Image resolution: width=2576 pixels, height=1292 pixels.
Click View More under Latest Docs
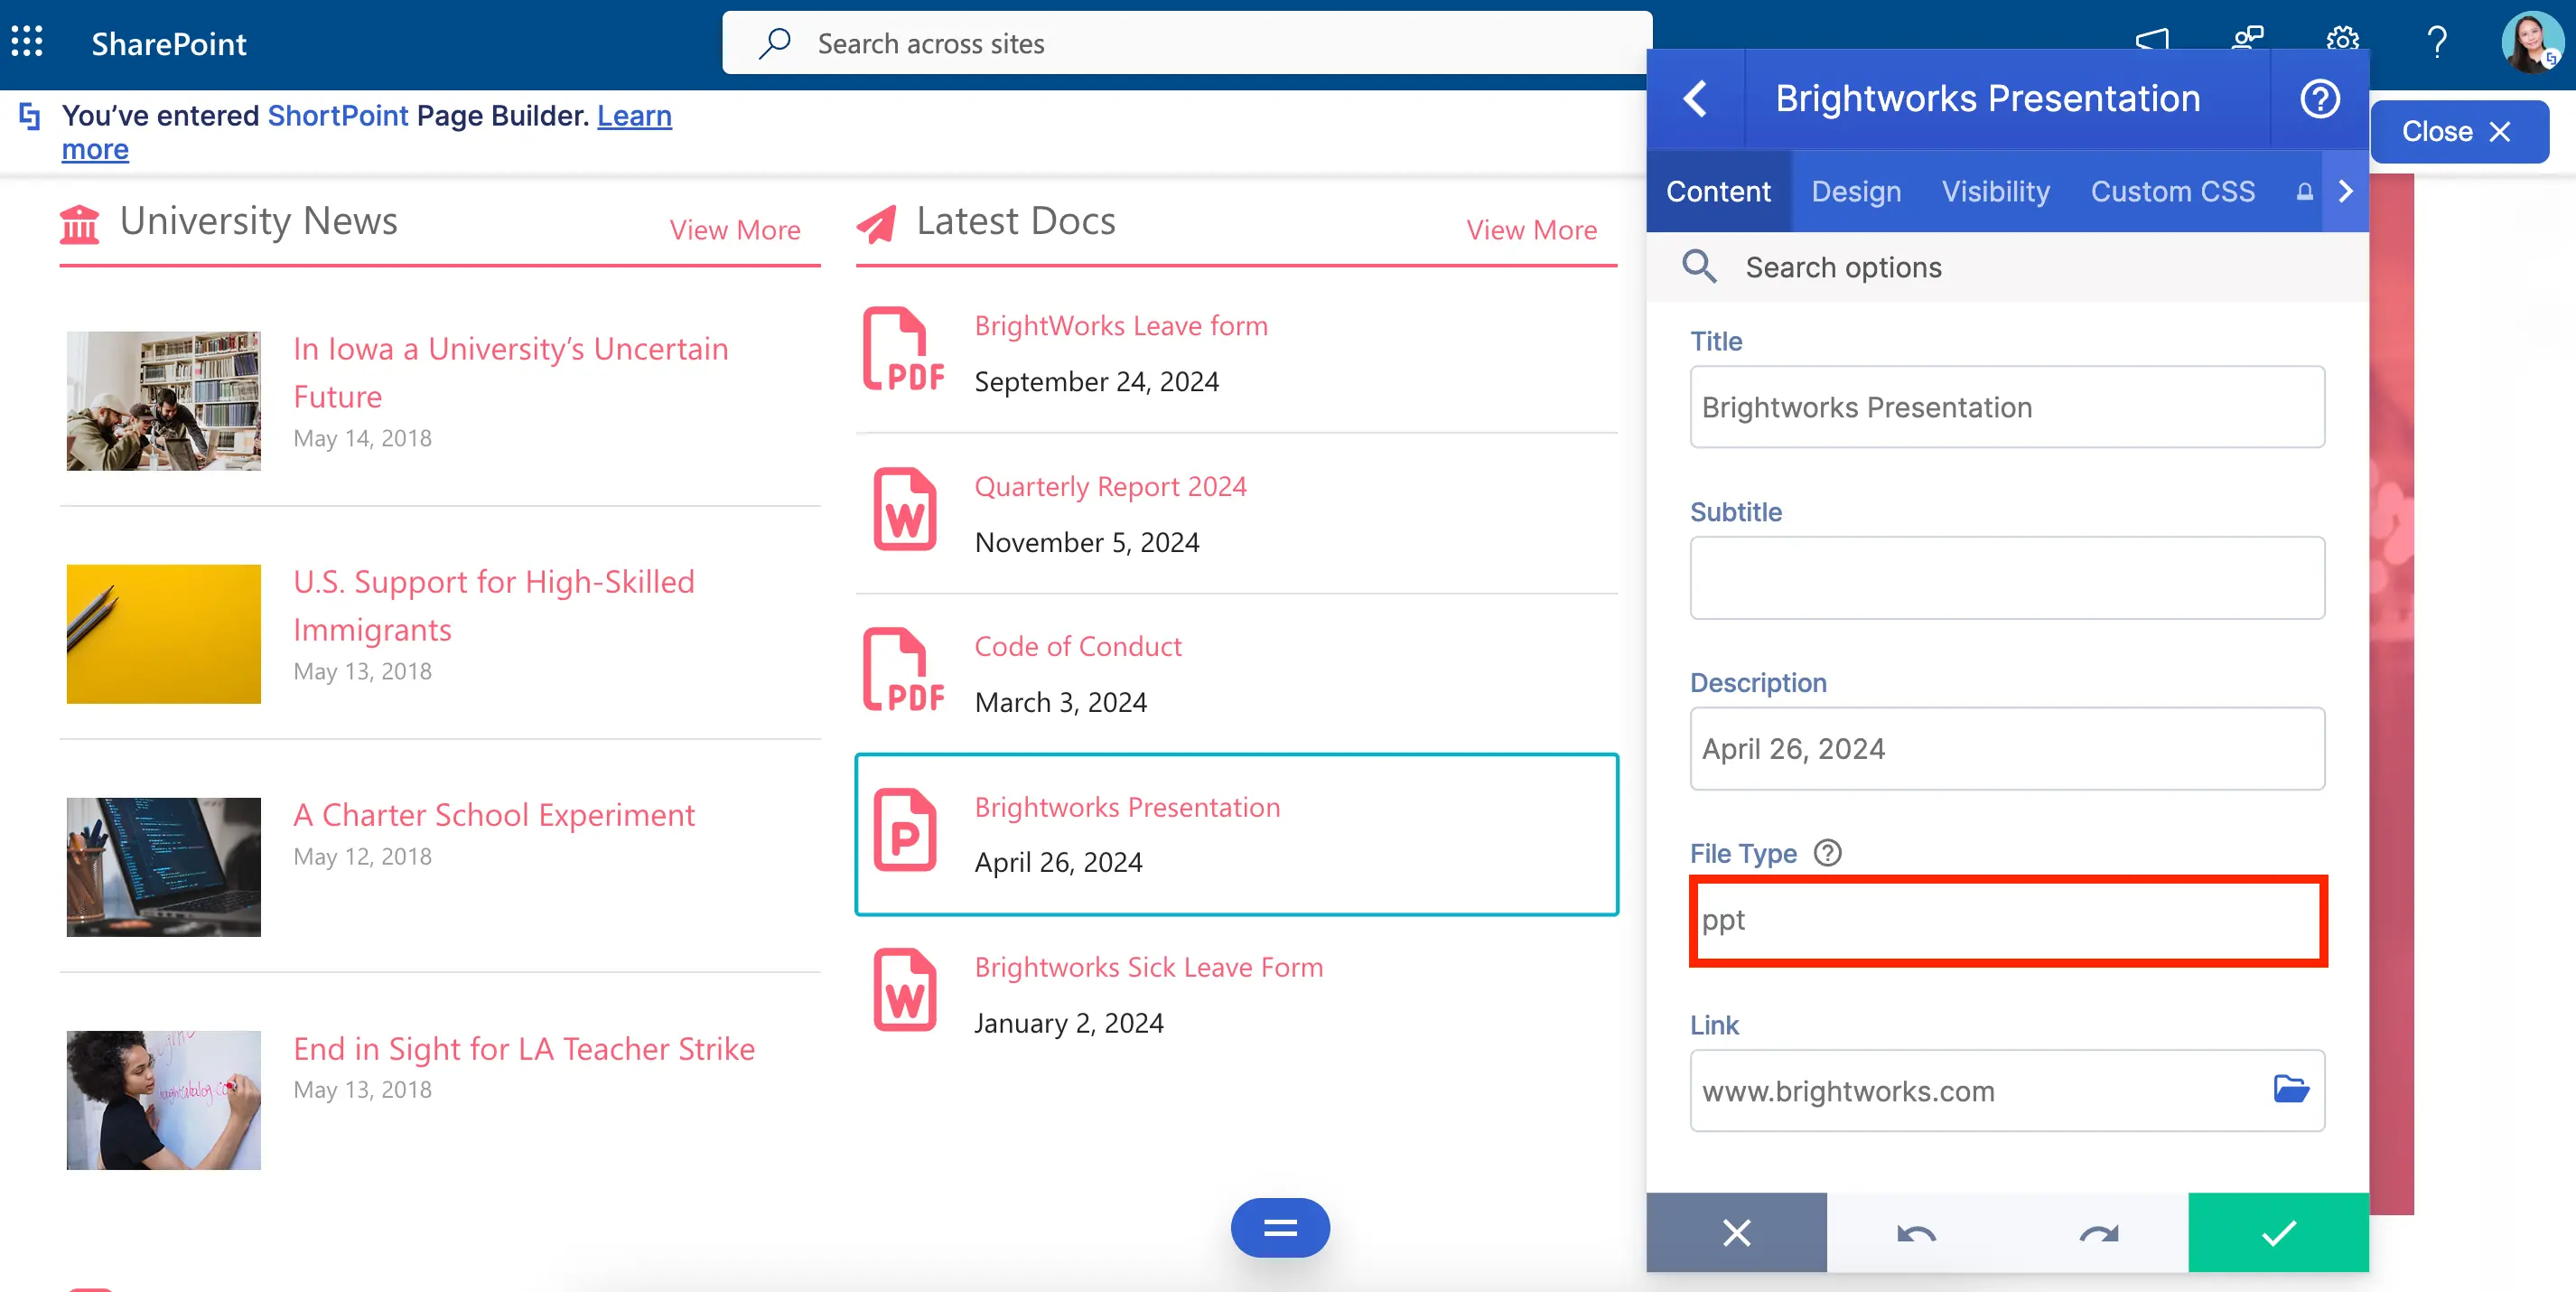tap(1531, 230)
